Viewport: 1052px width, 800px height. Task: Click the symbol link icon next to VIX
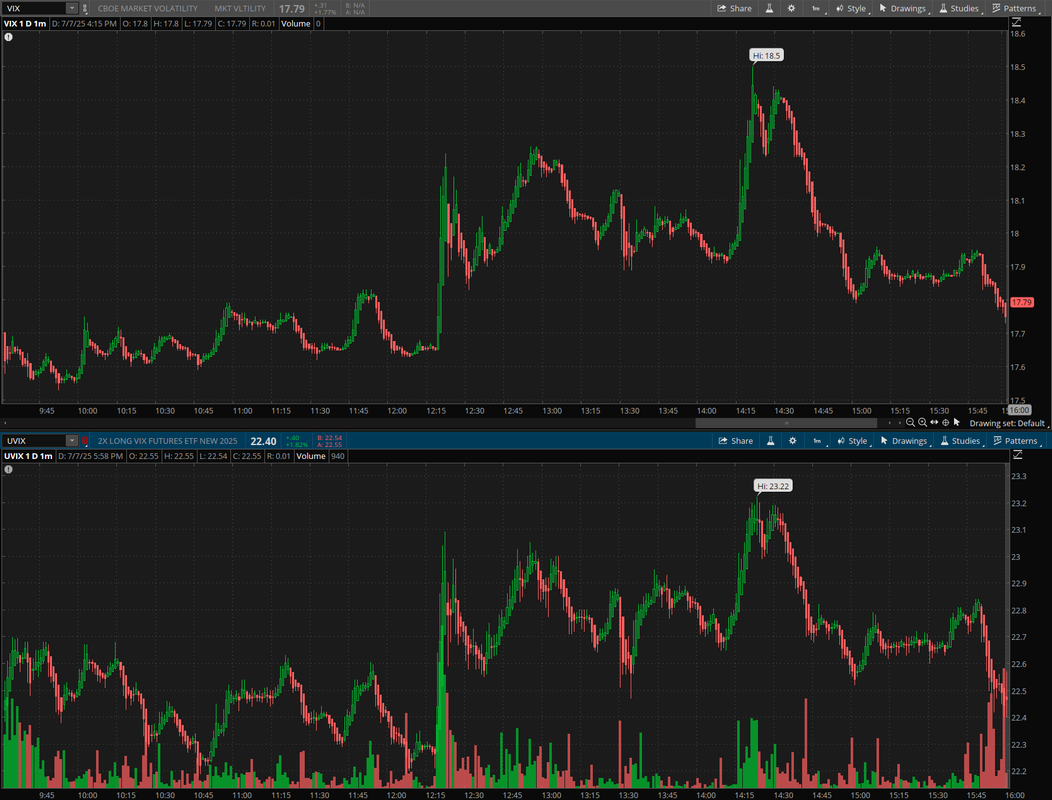[85, 8]
